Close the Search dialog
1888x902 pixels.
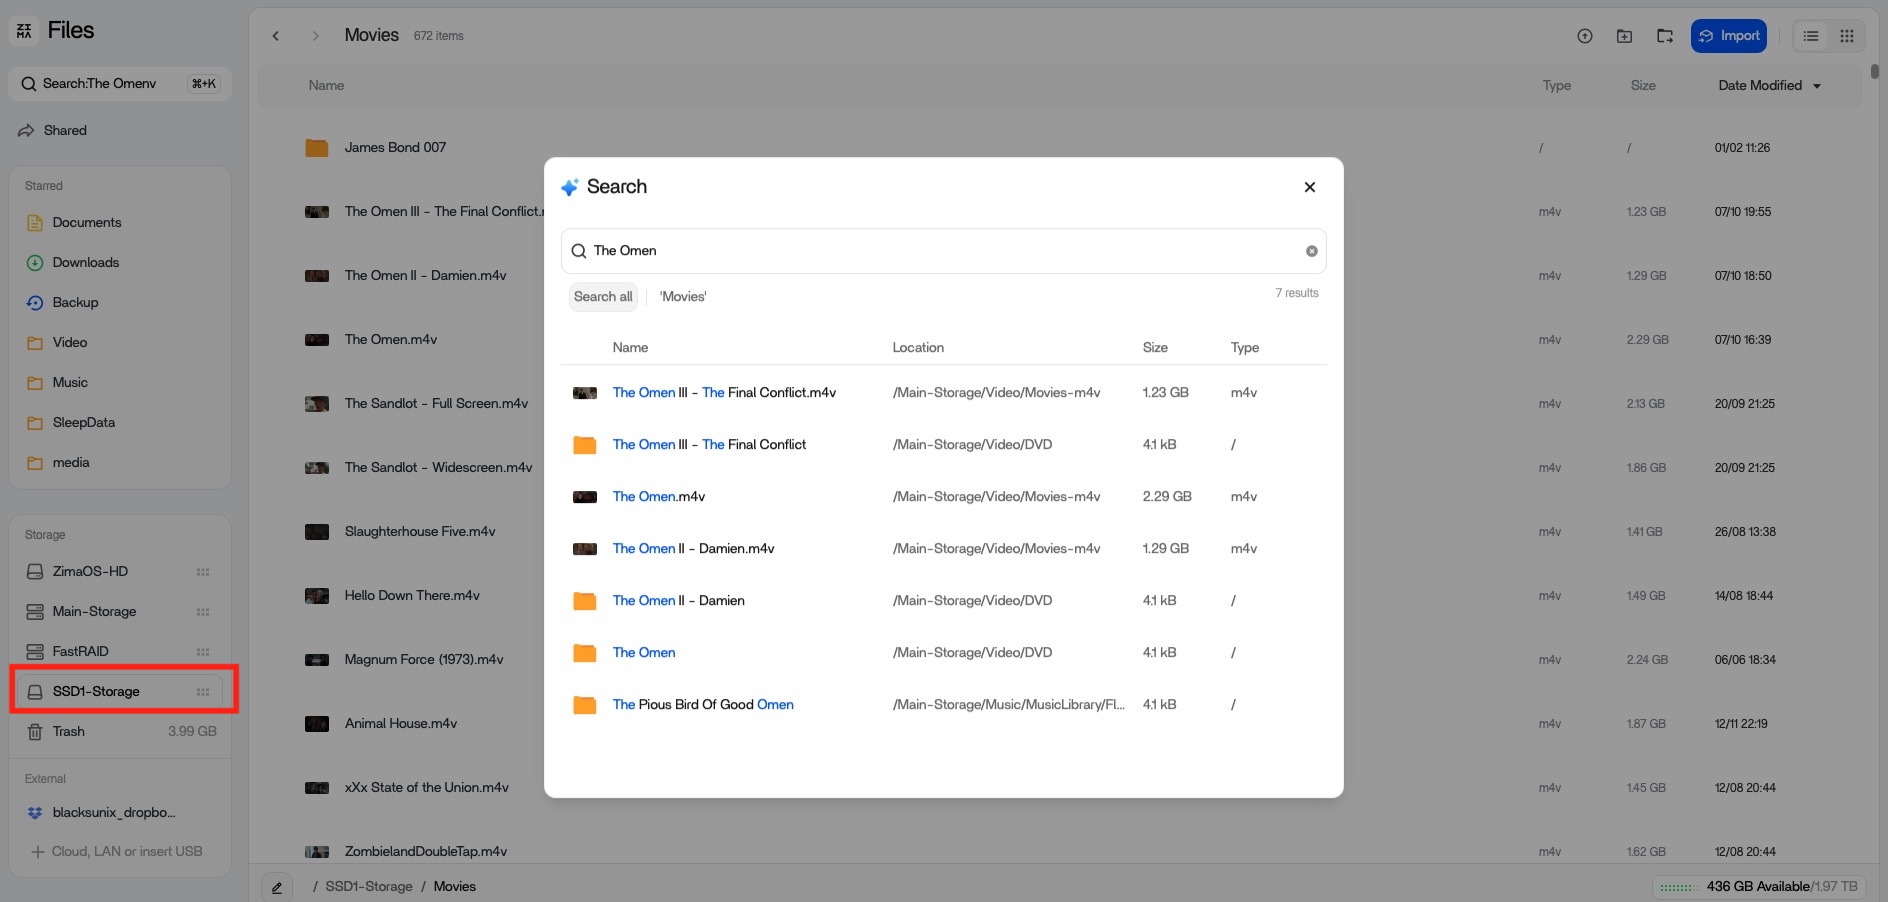[x=1309, y=187]
